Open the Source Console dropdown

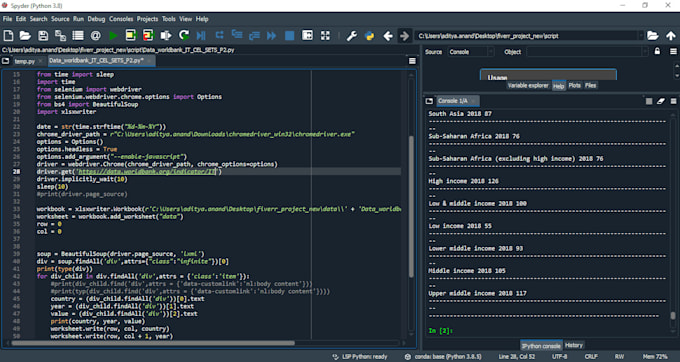(471, 52)
